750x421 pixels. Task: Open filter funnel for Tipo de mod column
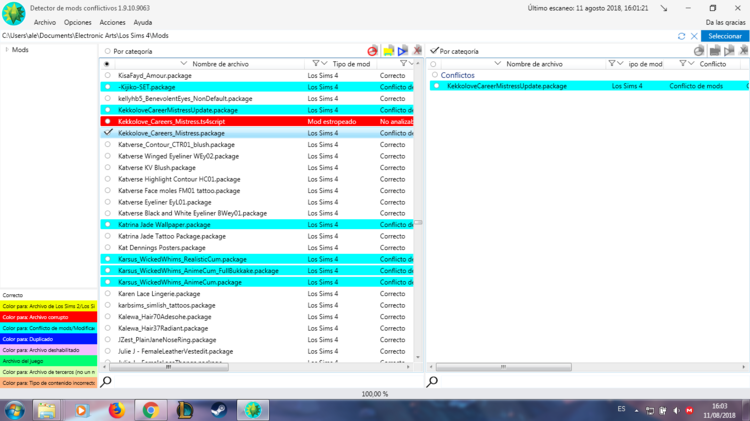(316, 63)
